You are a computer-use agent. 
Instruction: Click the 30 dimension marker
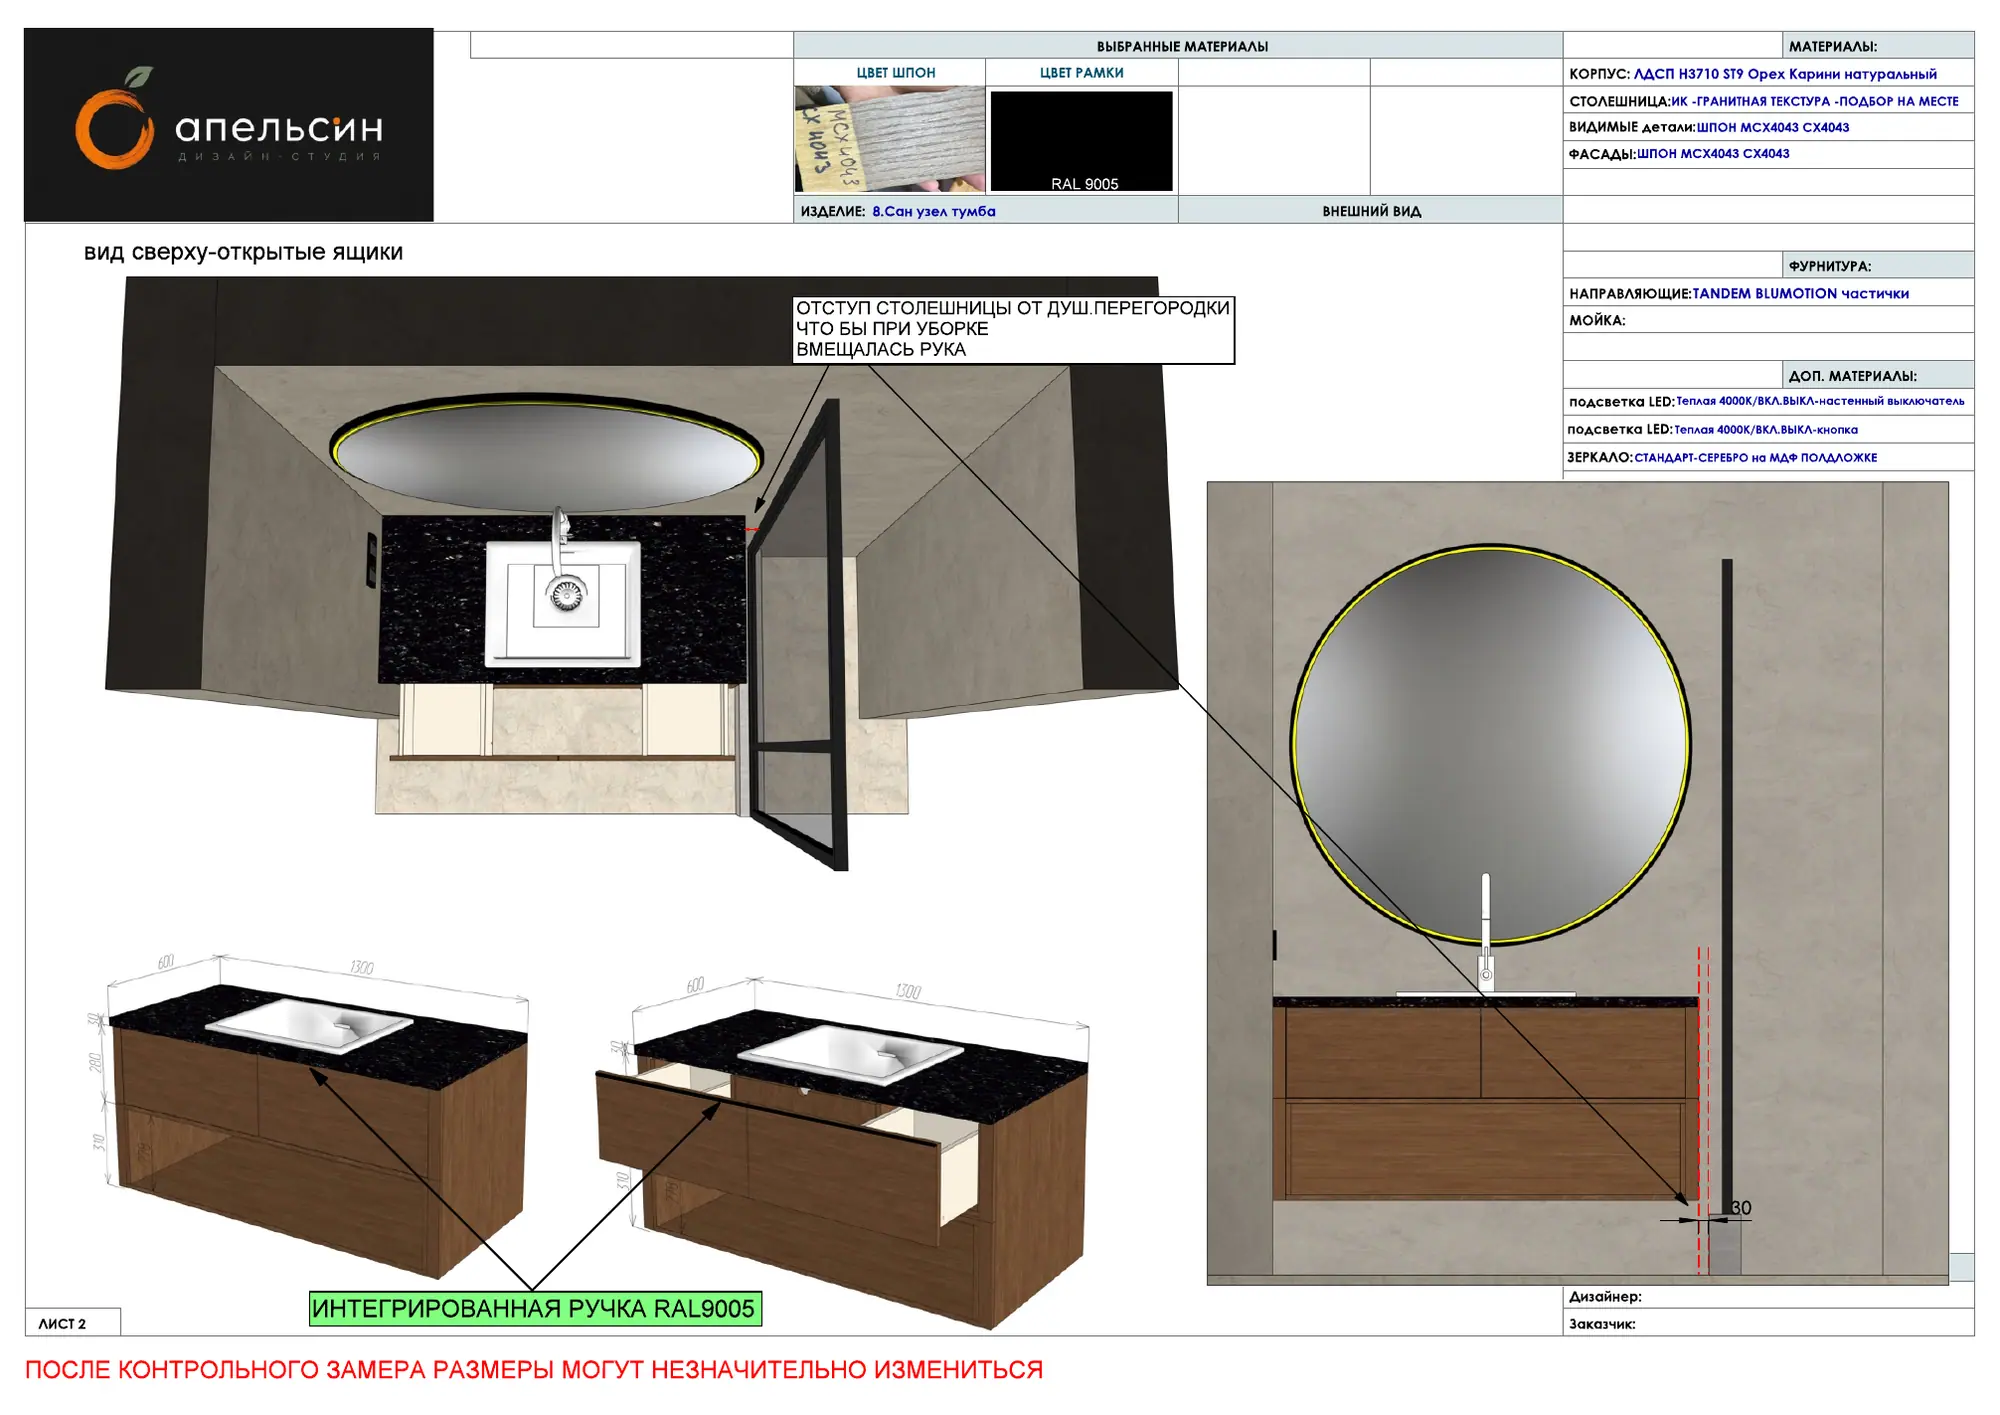tap(1740, 1208)
